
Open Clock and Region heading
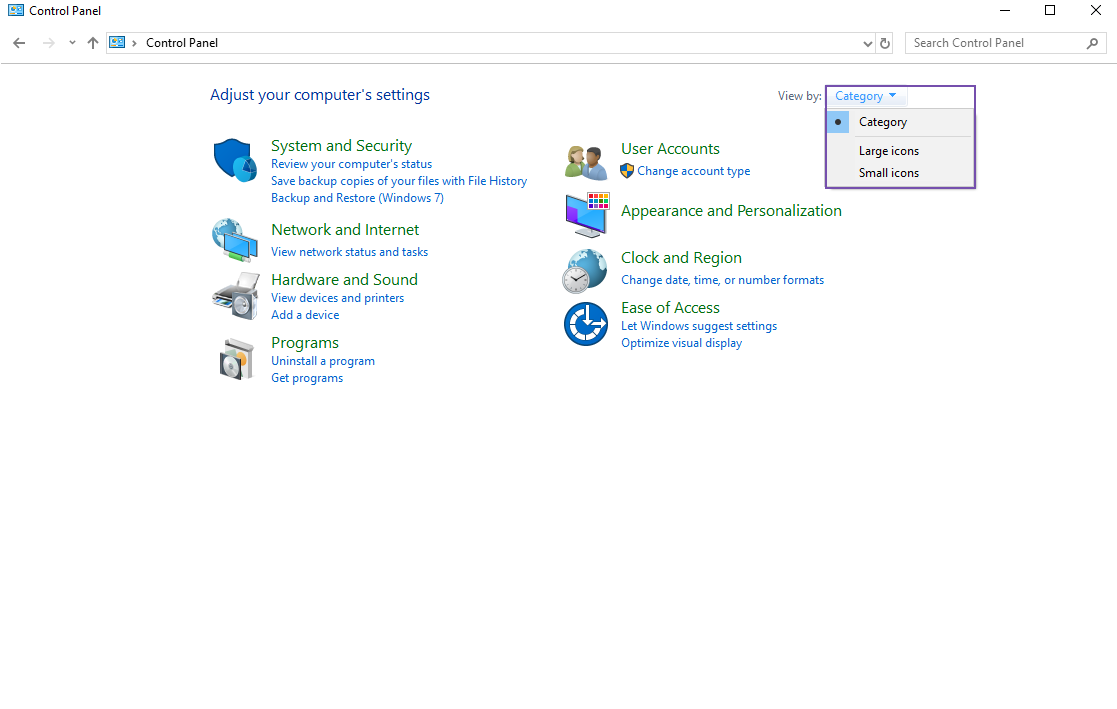coord(681,258)
